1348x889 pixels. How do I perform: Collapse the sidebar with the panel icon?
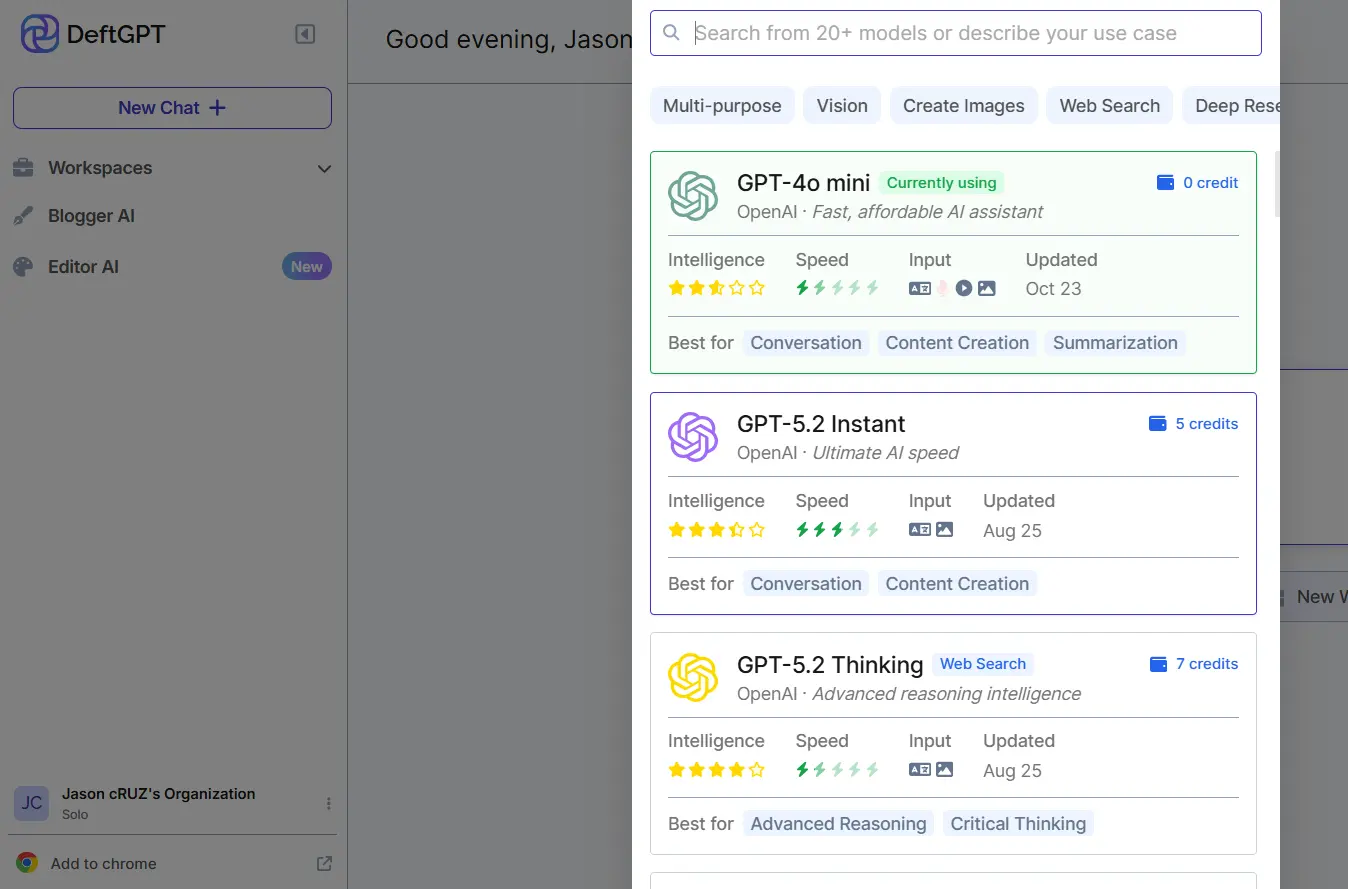coord(305,35)
